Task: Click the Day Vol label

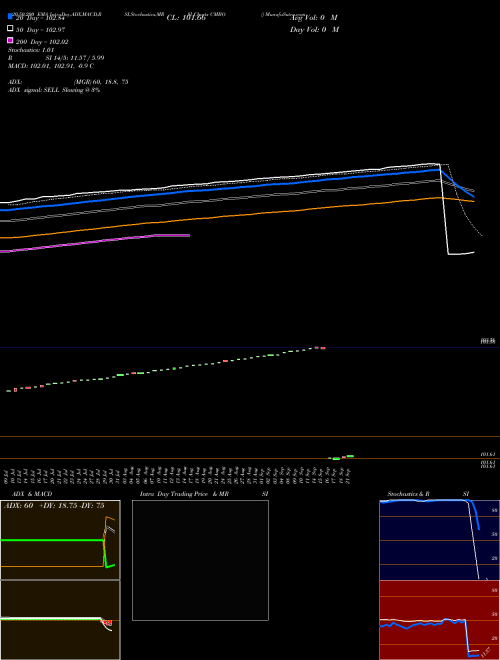Action: [x=314, y=30]
